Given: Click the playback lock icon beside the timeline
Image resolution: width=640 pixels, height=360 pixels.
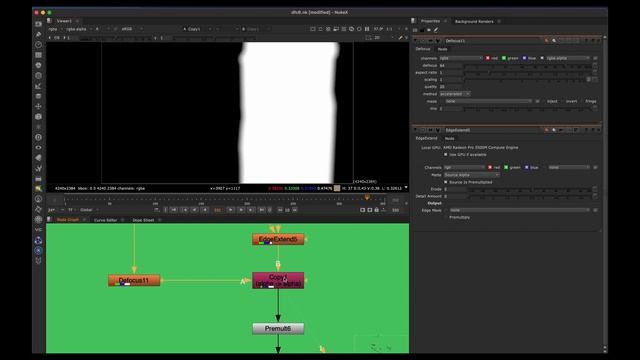Looking at the screenshot, I should [x=377, y=210].
